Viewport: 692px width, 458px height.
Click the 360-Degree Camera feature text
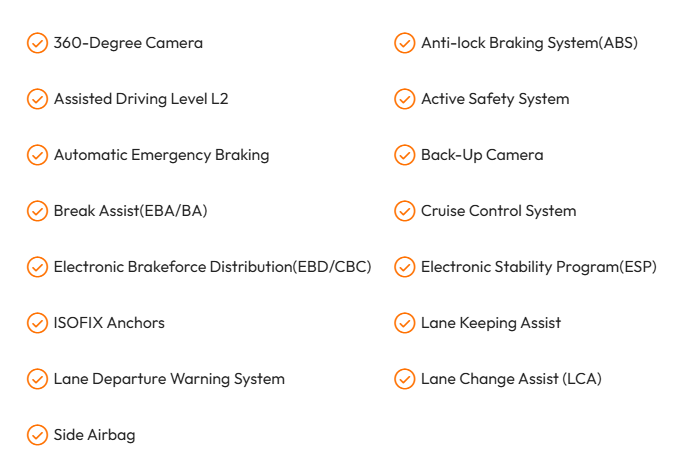[128, 43]
